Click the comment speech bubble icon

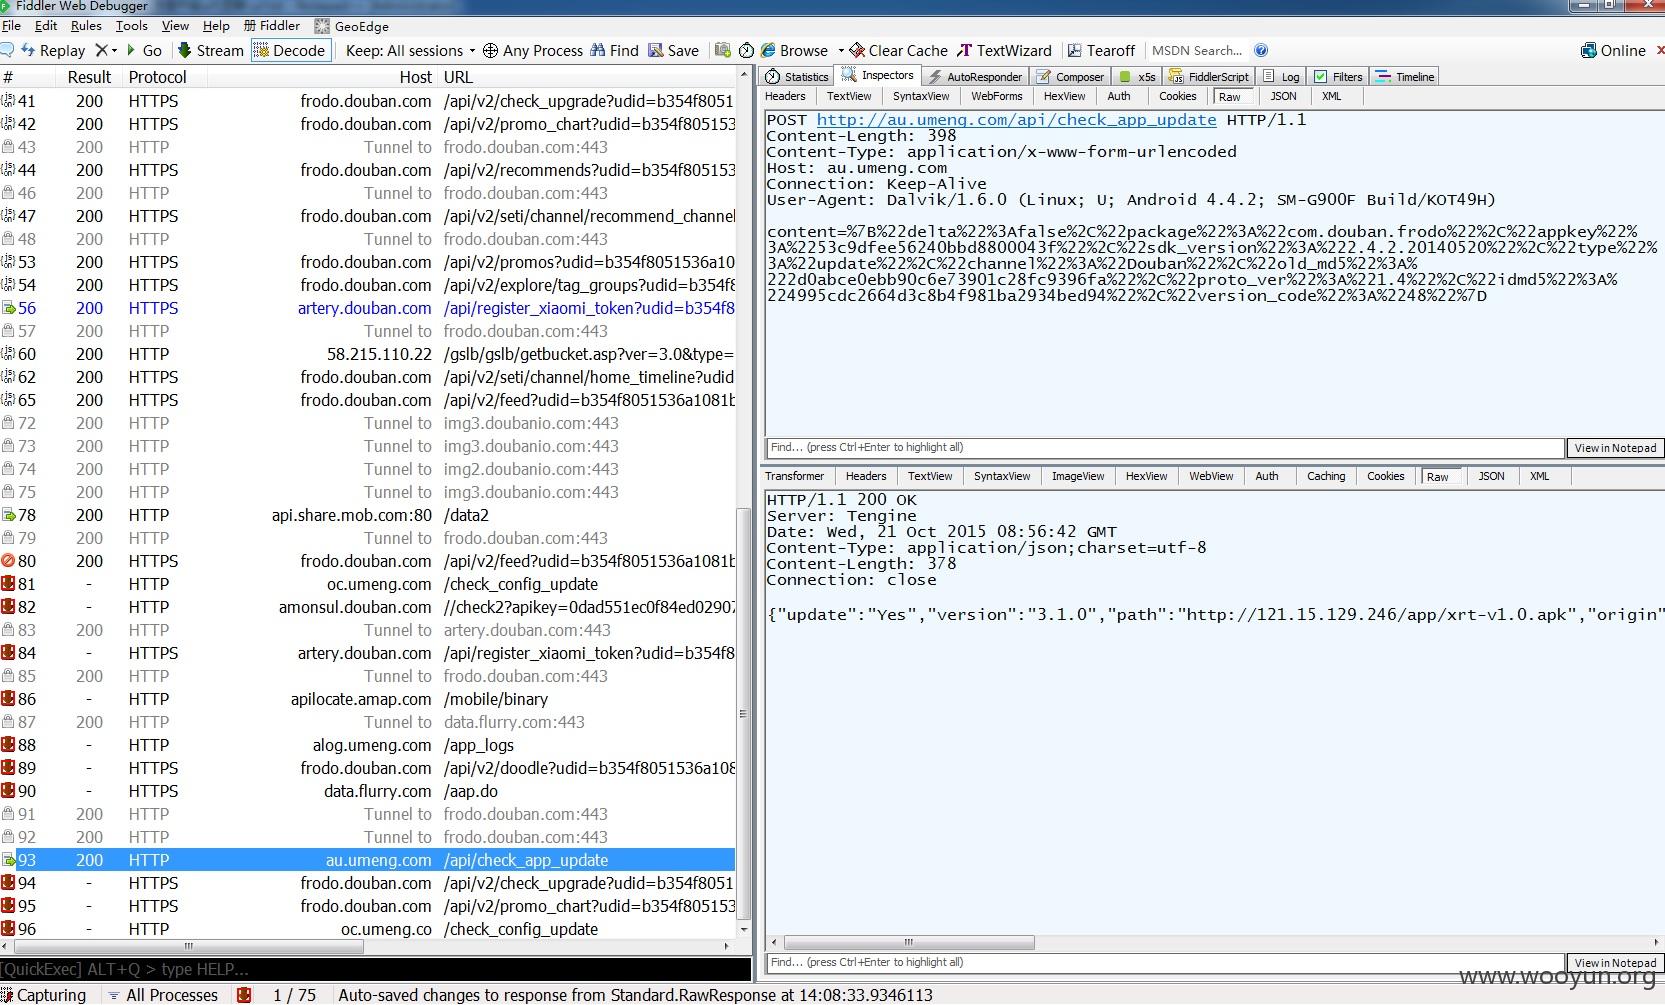(7, 50)
